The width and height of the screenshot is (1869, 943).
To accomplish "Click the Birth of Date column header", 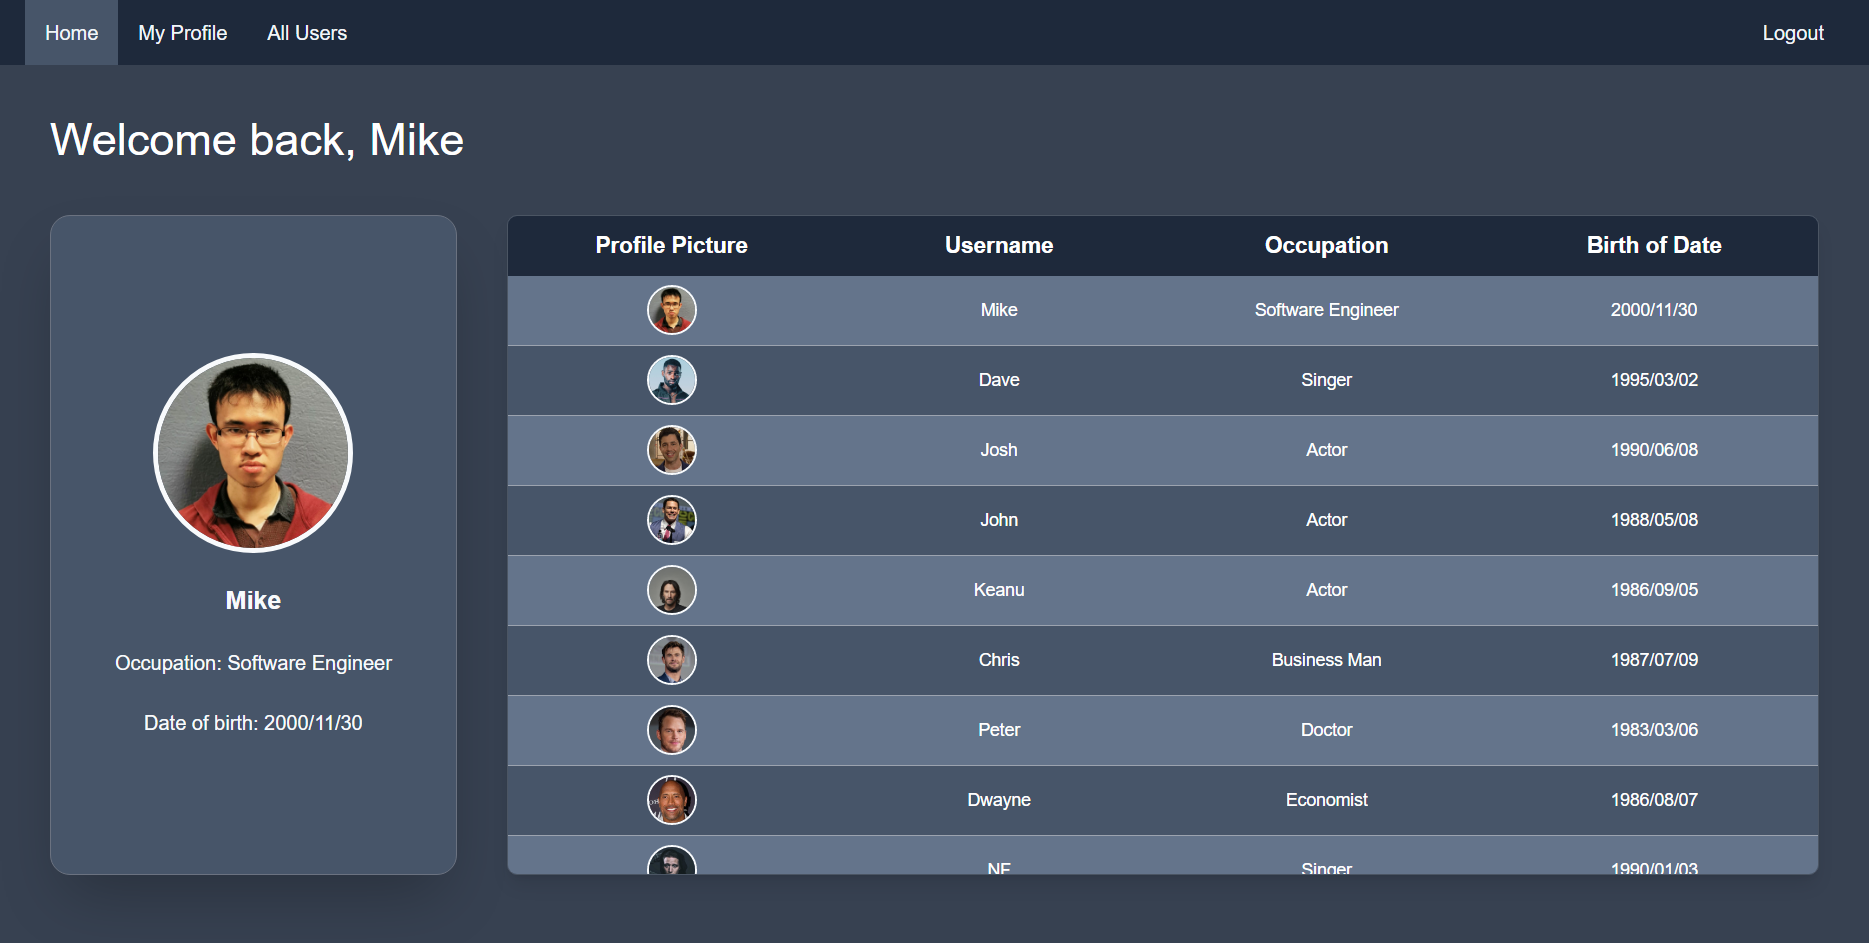I will (x=1654, y=245).
